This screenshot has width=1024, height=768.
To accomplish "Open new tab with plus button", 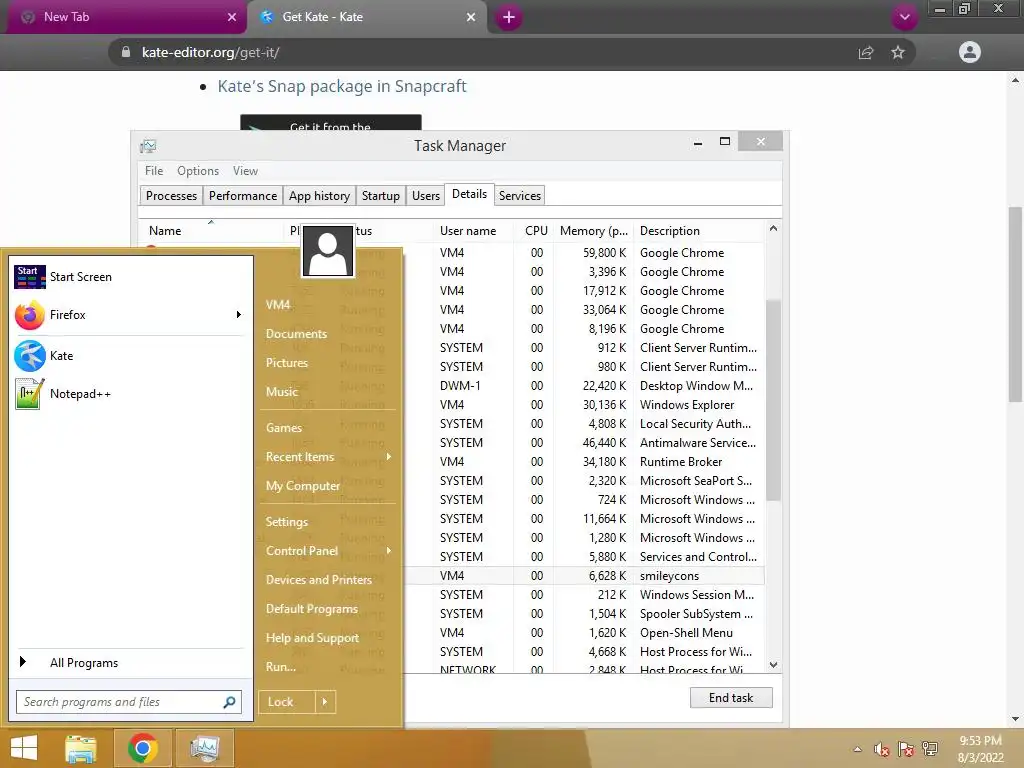I will click(509, 17).
